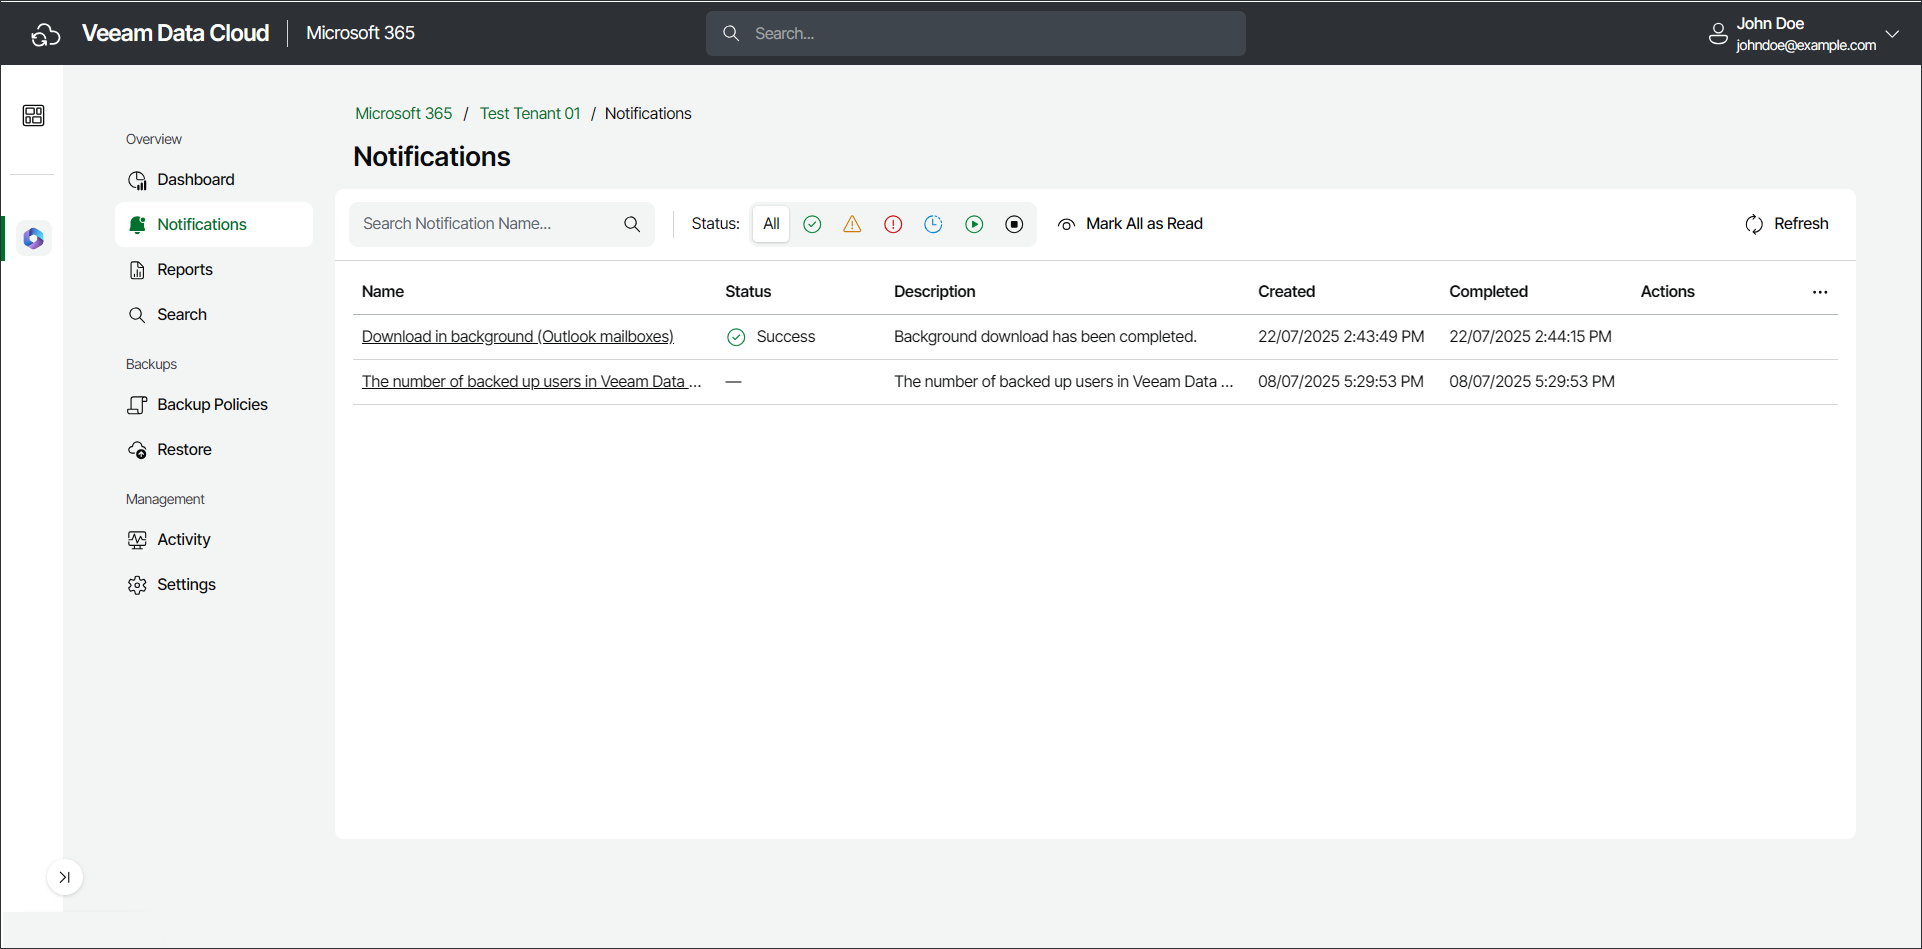This screenshot has height=949, width=1922.
Task: Click the global Search field in top bar
Action: click(x=976, y=34)
